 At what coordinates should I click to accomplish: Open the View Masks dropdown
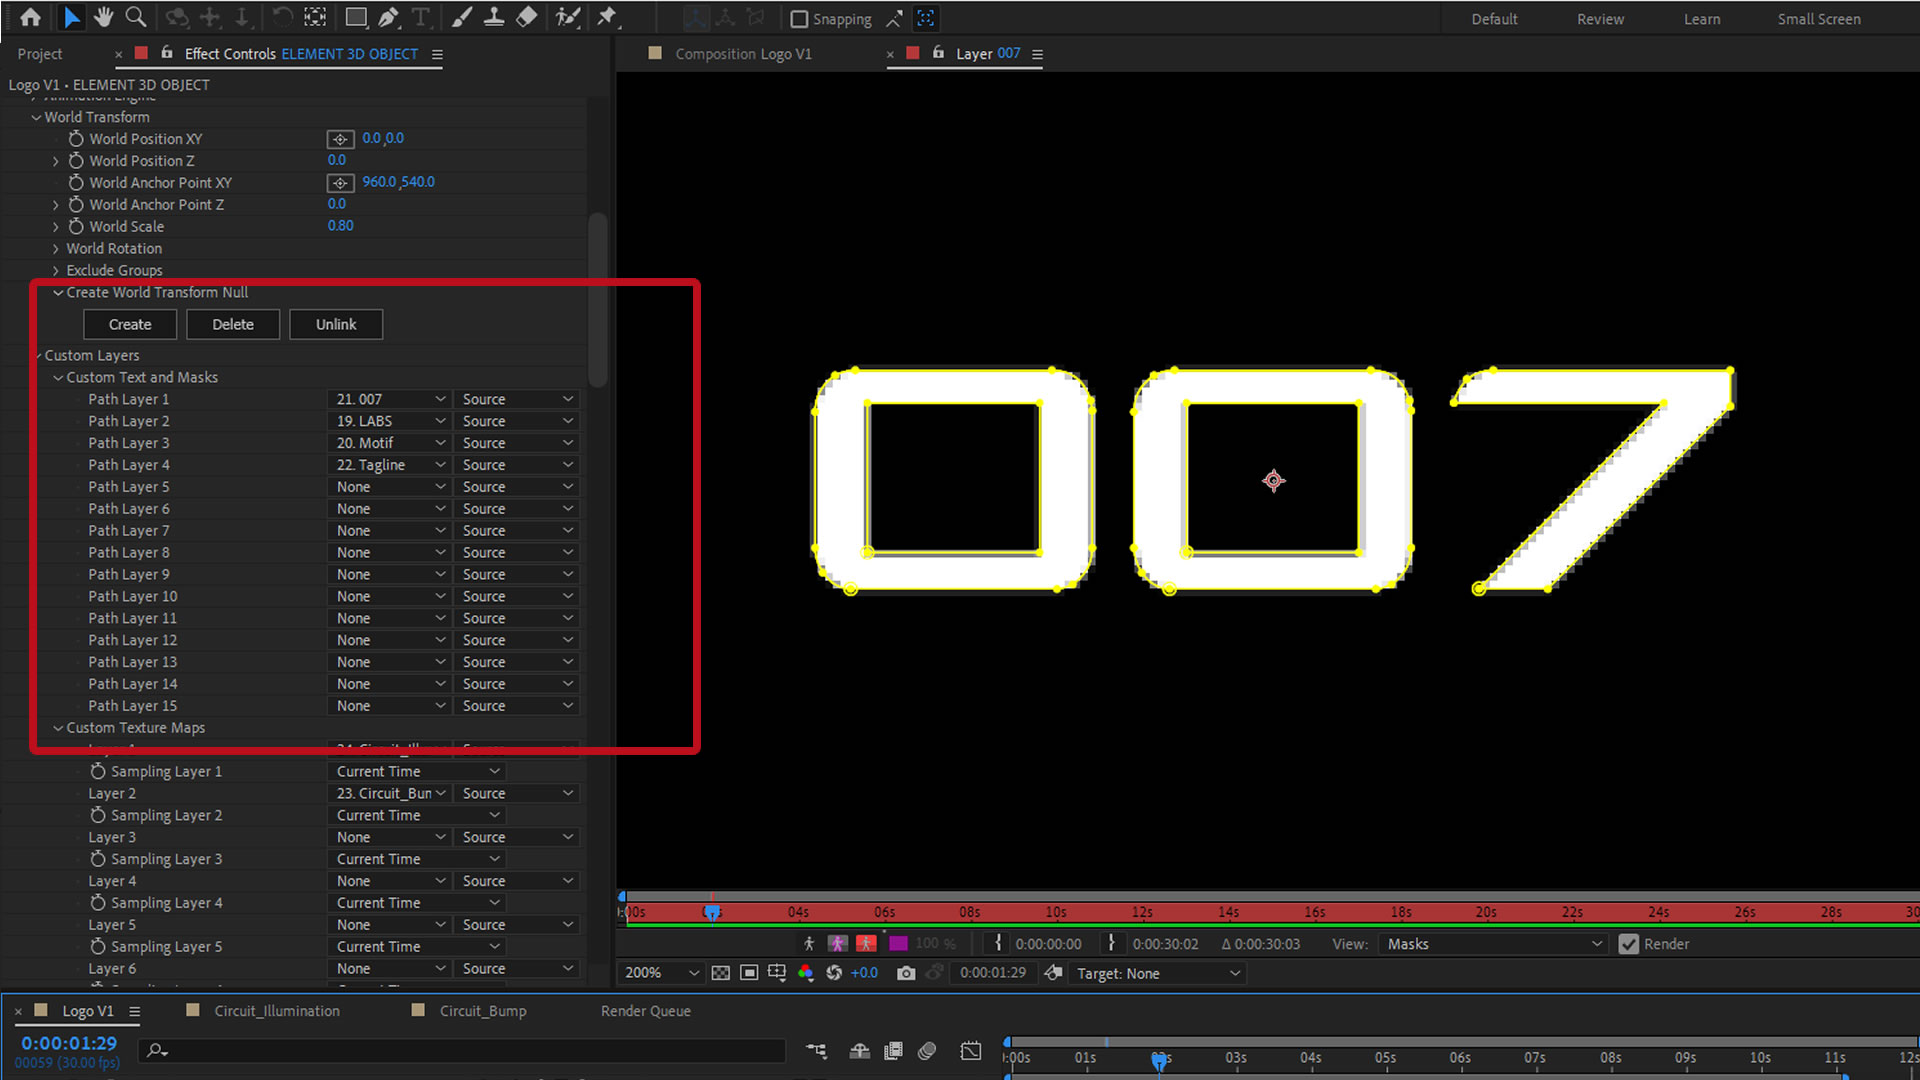point(1492,943)
